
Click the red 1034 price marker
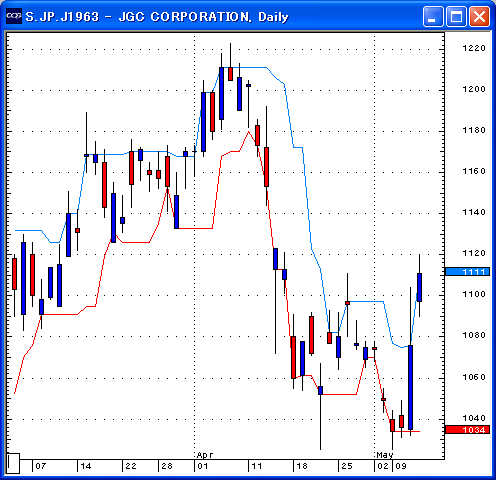(x=467, y=430)
